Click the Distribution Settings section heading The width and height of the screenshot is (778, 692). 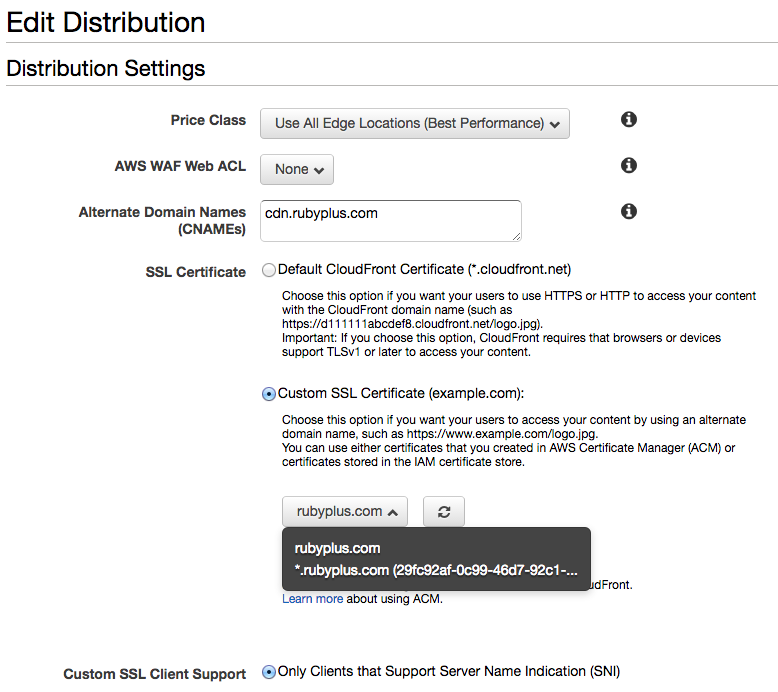(x=106, y=69)
